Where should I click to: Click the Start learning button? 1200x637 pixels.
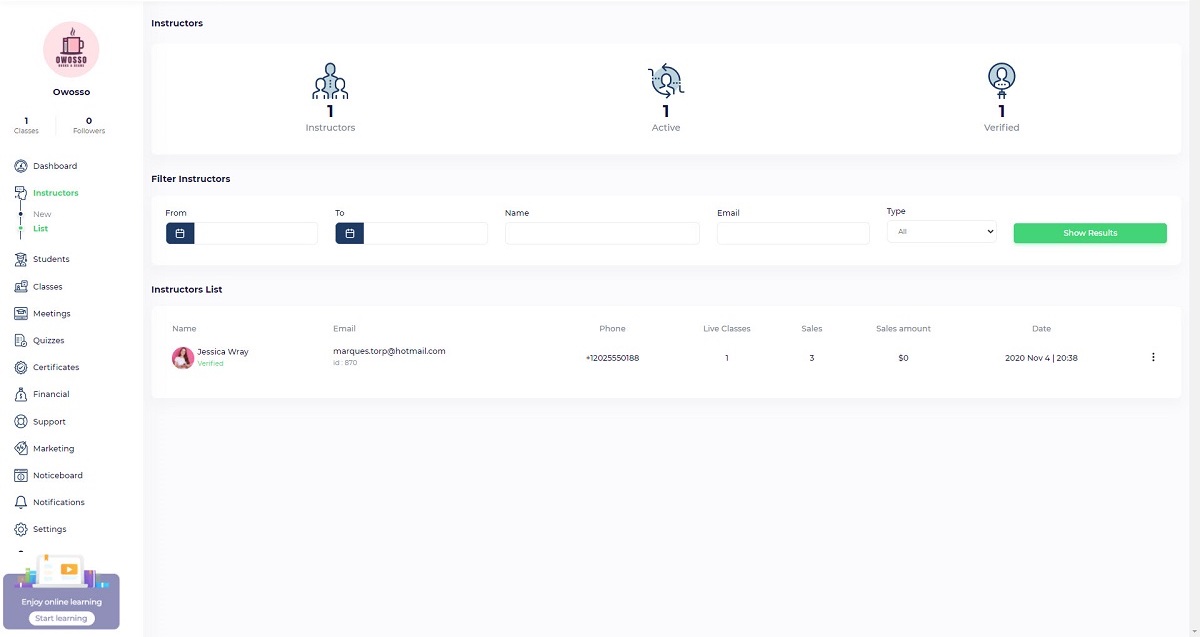coord(61,618)
